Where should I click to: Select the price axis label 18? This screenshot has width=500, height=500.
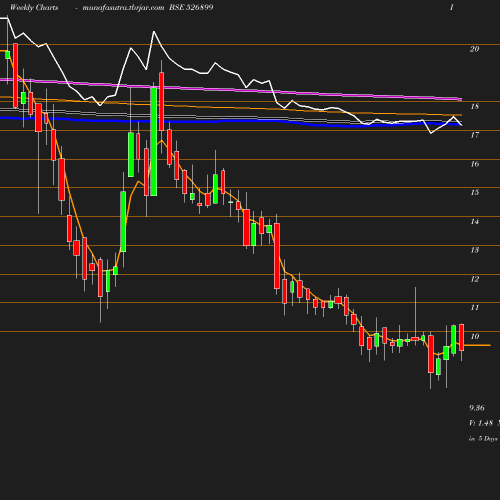point(475,106)
